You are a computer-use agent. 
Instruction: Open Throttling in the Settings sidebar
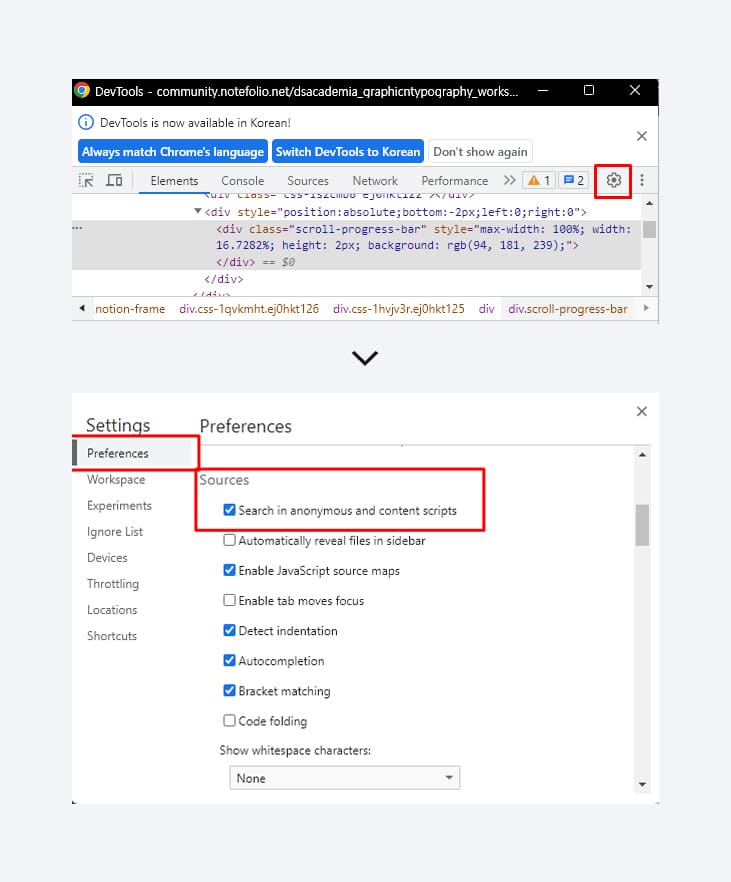coord(112,583)
